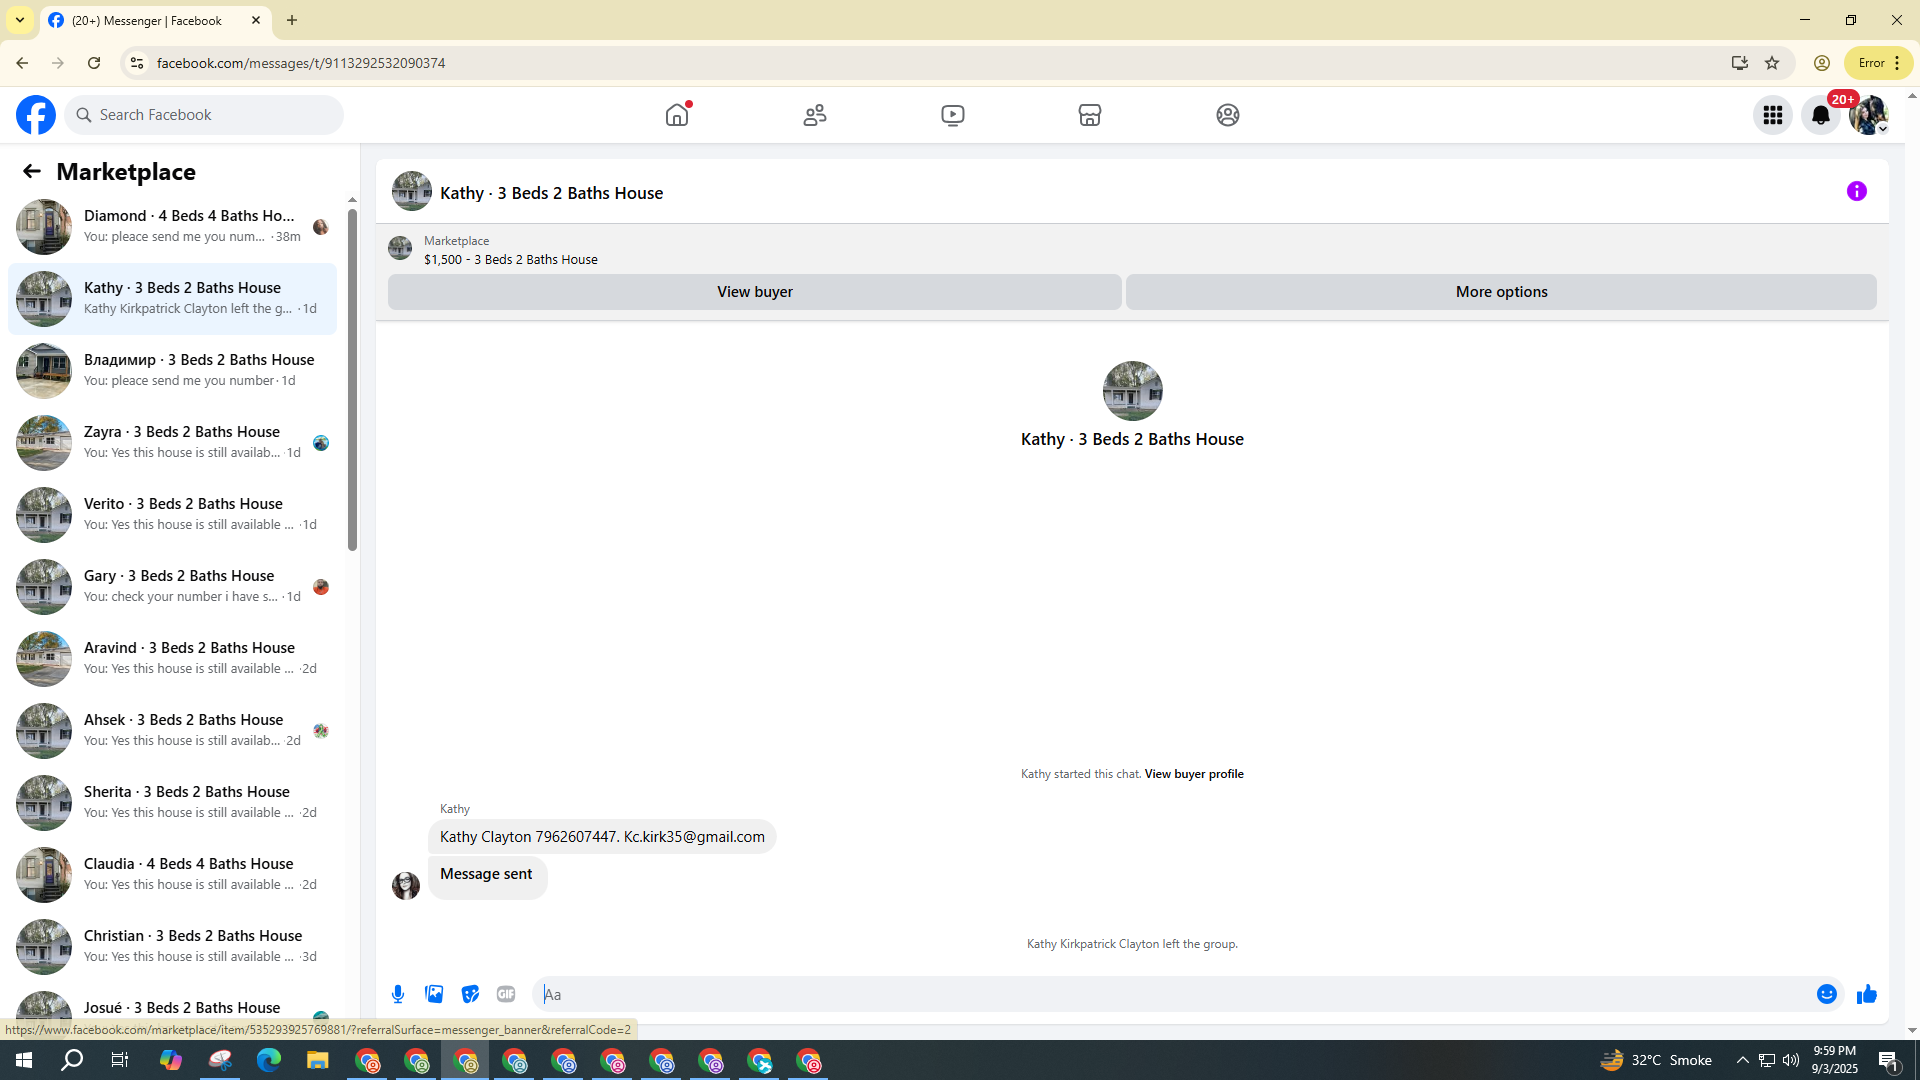Open chat with Aravind · 3 Beds 2 Baths
1920x1080 pixels.
172,659
